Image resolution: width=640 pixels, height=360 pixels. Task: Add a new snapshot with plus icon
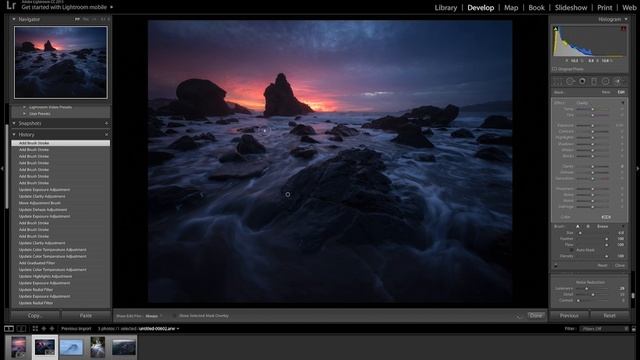(x=107, y=123)
